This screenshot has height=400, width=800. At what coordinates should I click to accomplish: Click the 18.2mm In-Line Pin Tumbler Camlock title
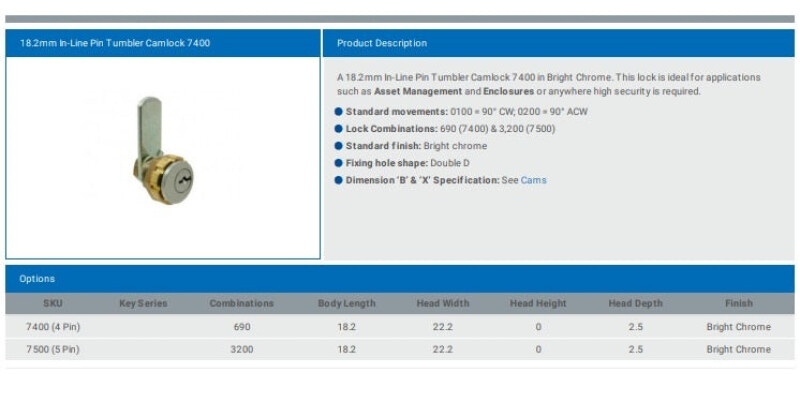coord(115,43)
